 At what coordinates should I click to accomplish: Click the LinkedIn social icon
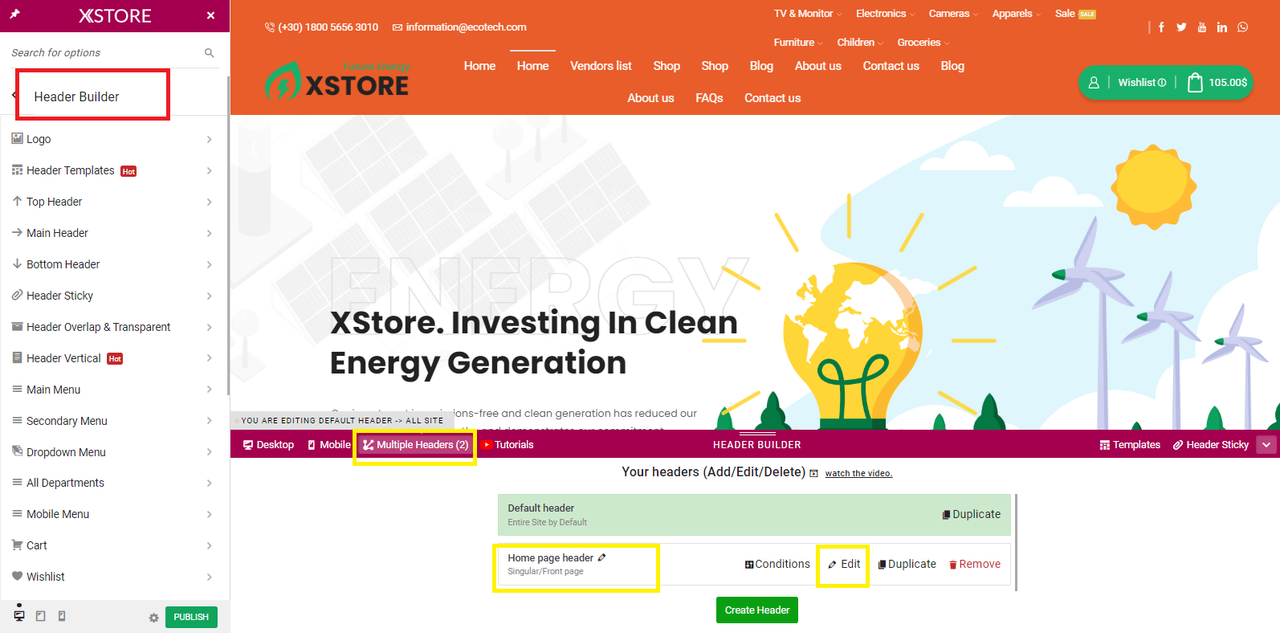click(1222, 27)
